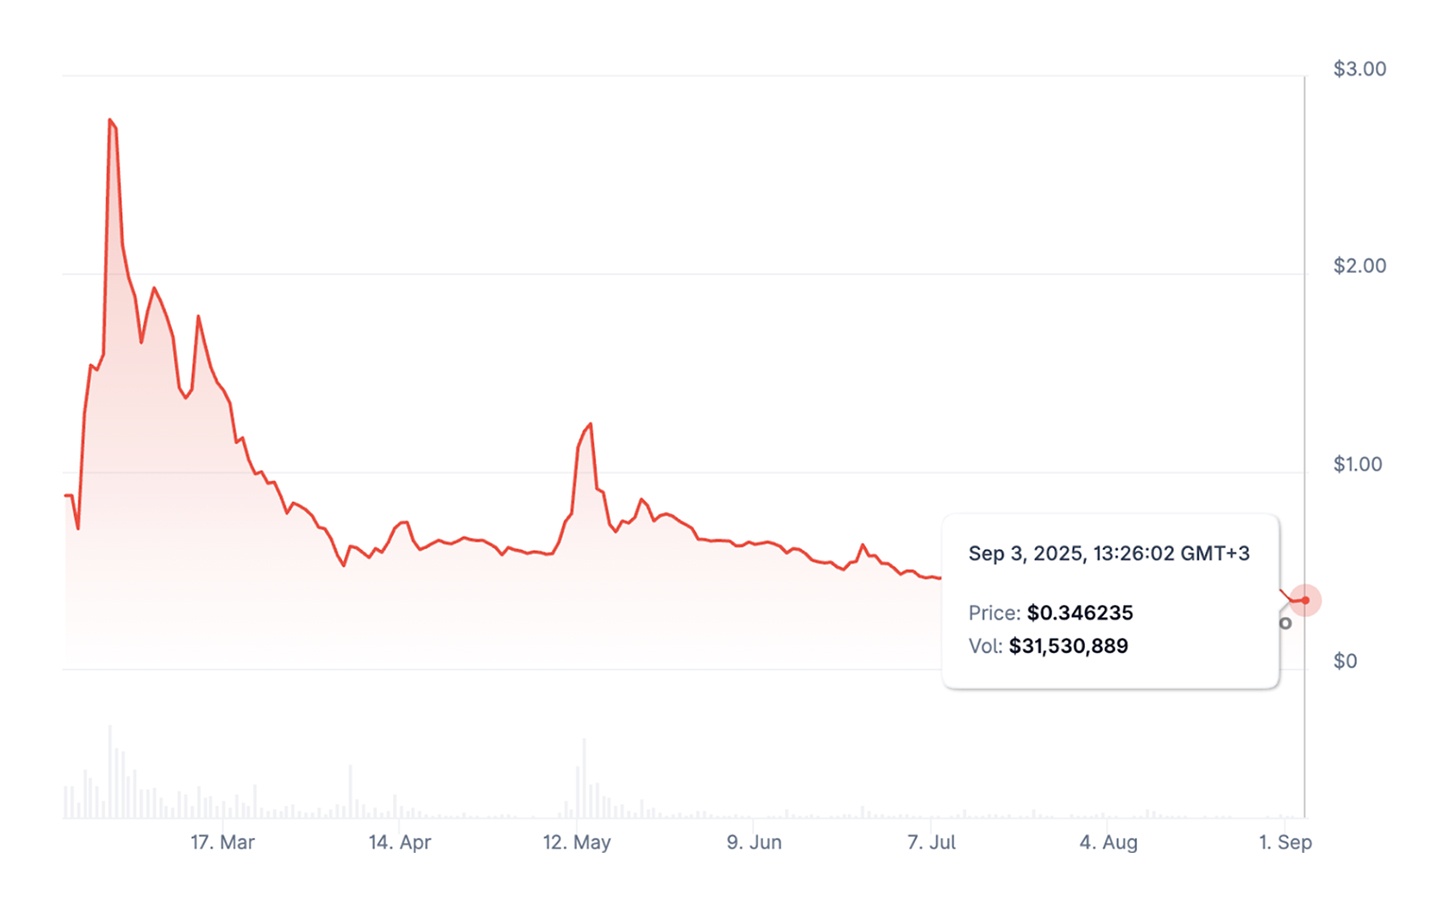The height and width of the screenshot is (900, 1450).
Task: Select the 14. Apr date label
Action: pyautogui.click(x=399, y=842)
